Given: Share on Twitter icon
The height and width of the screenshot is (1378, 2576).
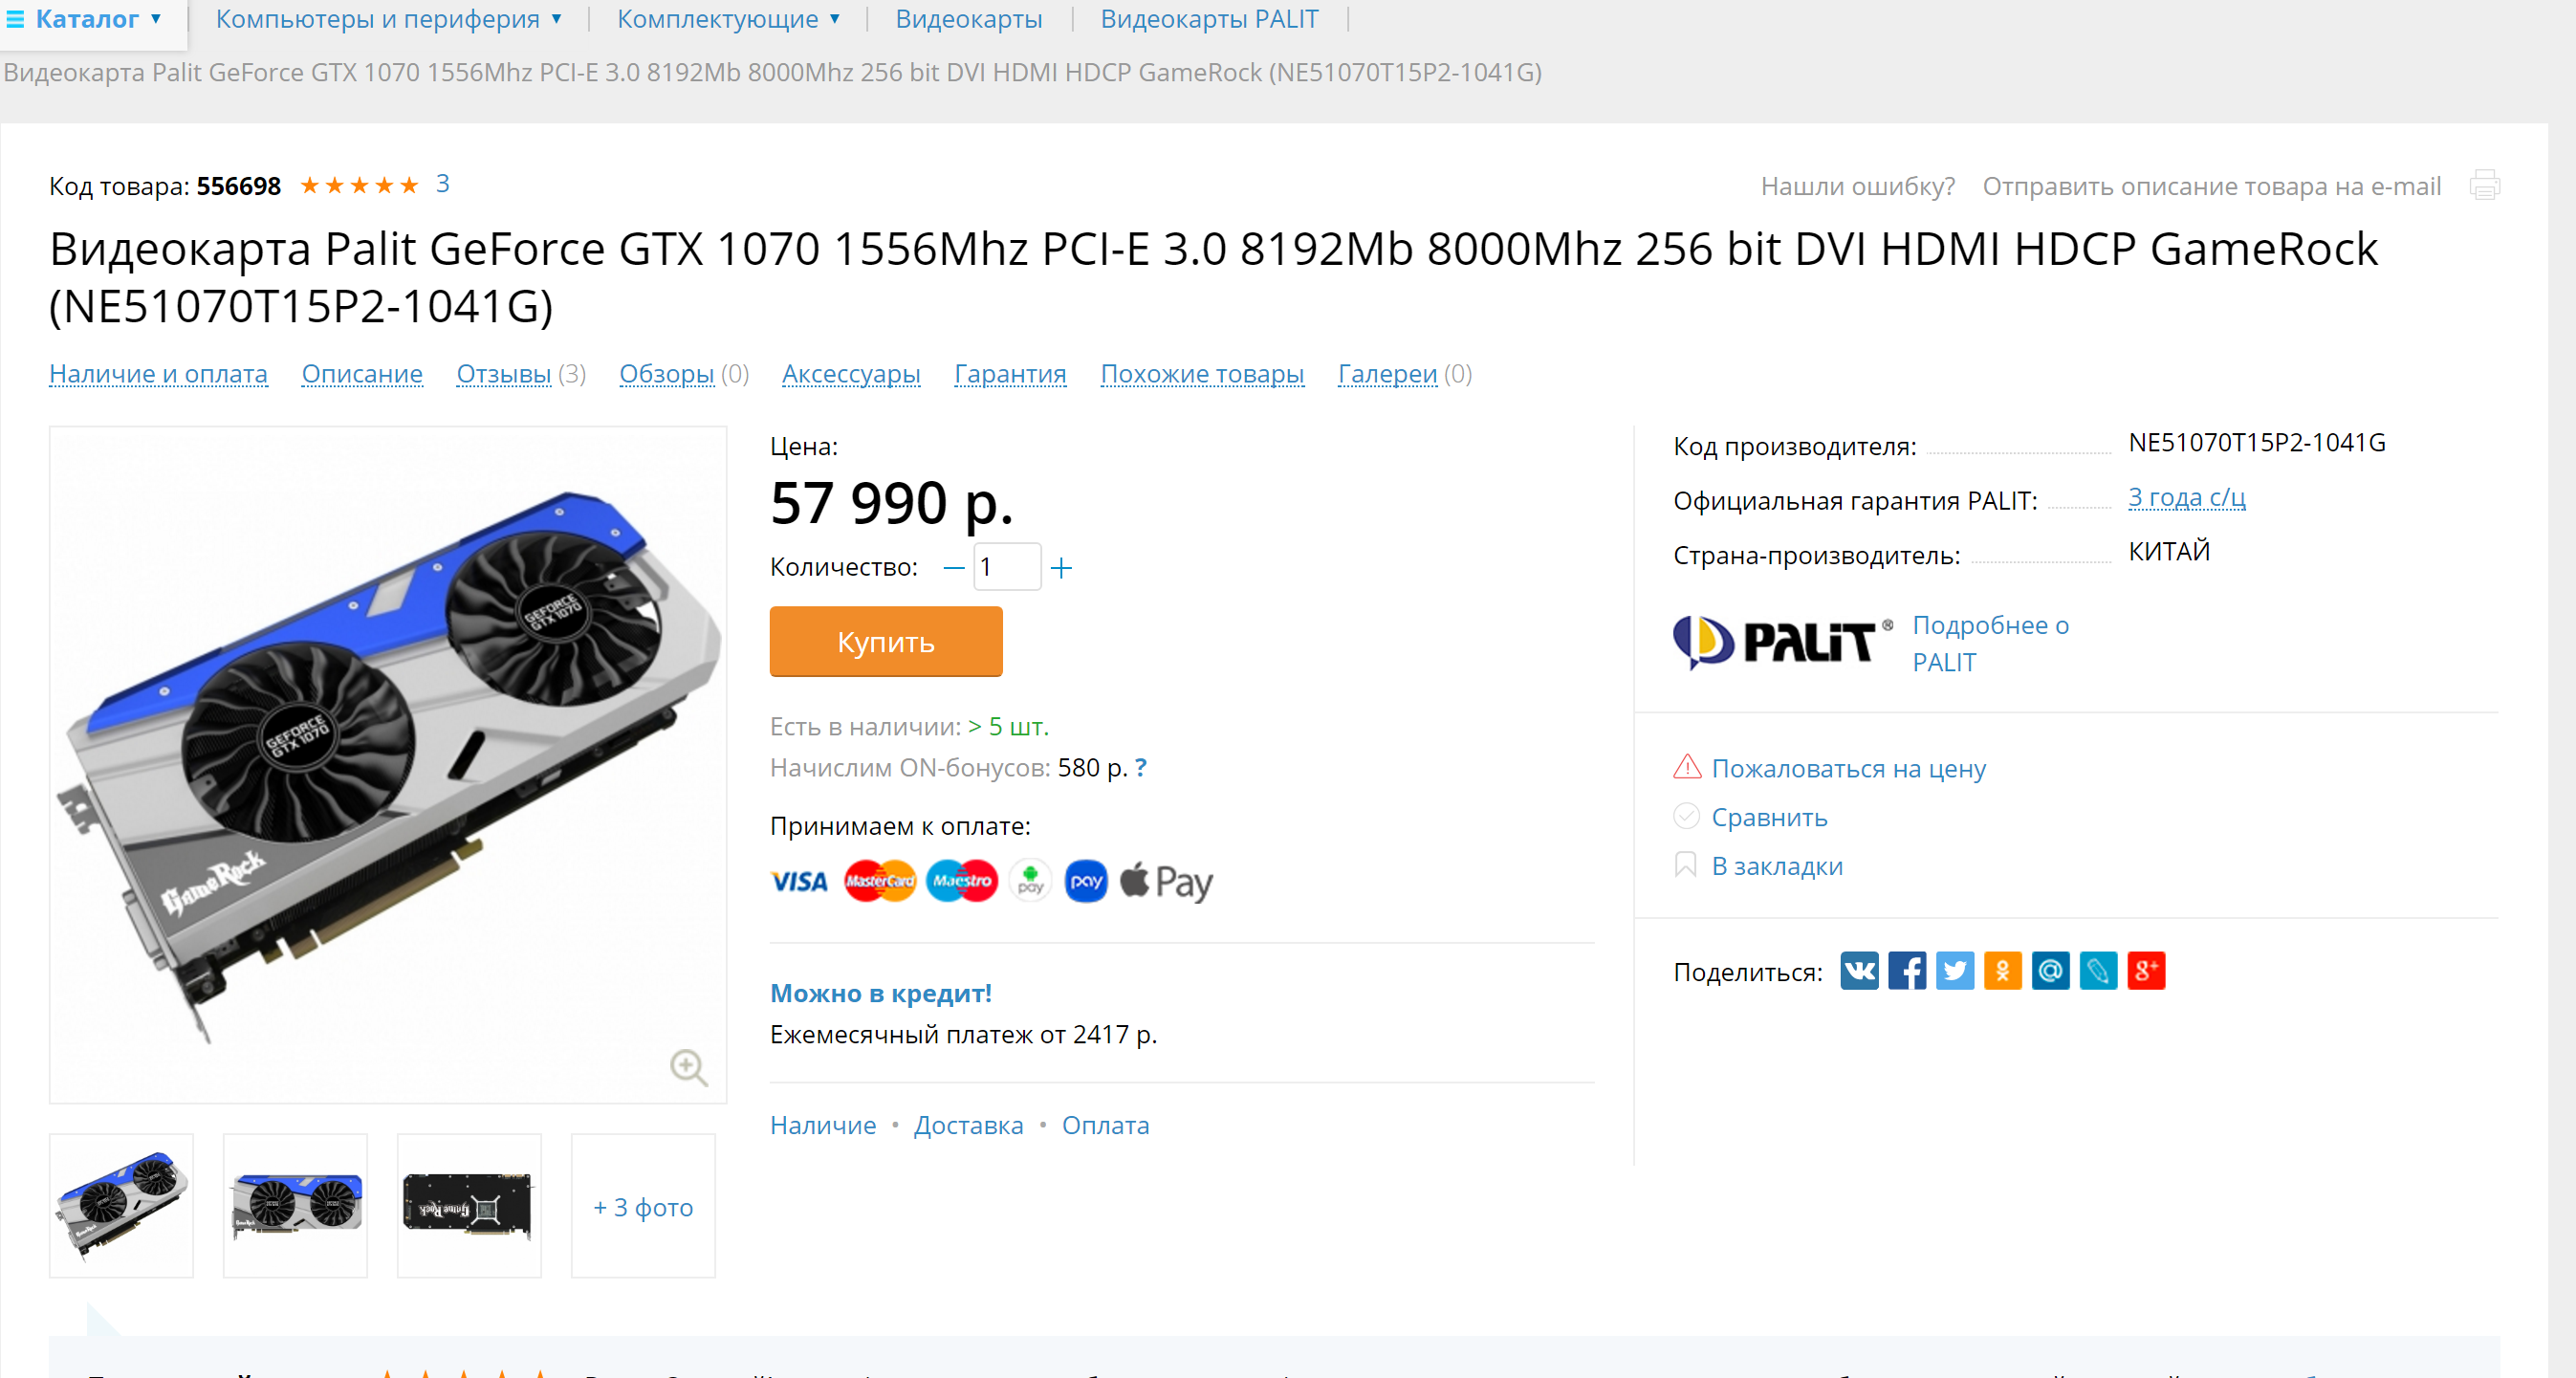Looking at the screenshot, I should pos(1955,971).
